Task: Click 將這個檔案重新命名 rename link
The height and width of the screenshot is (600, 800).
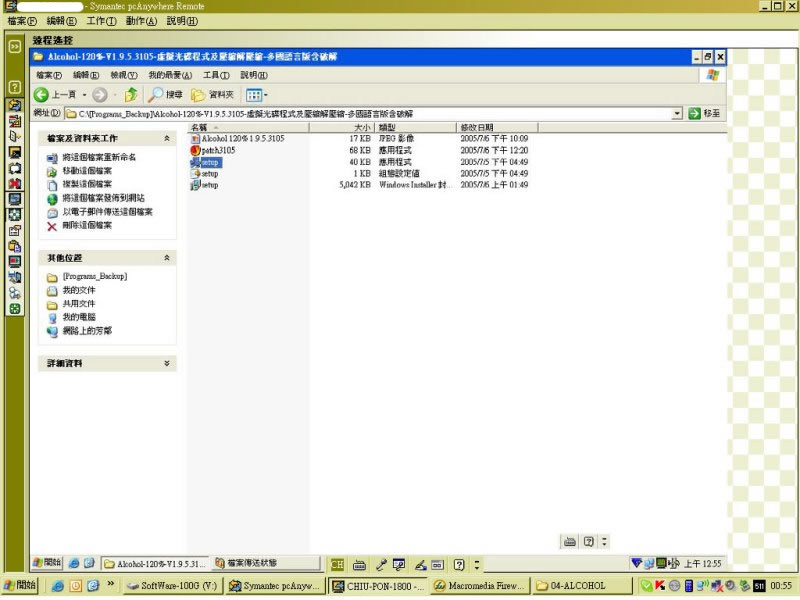Action: coord(99,157)
